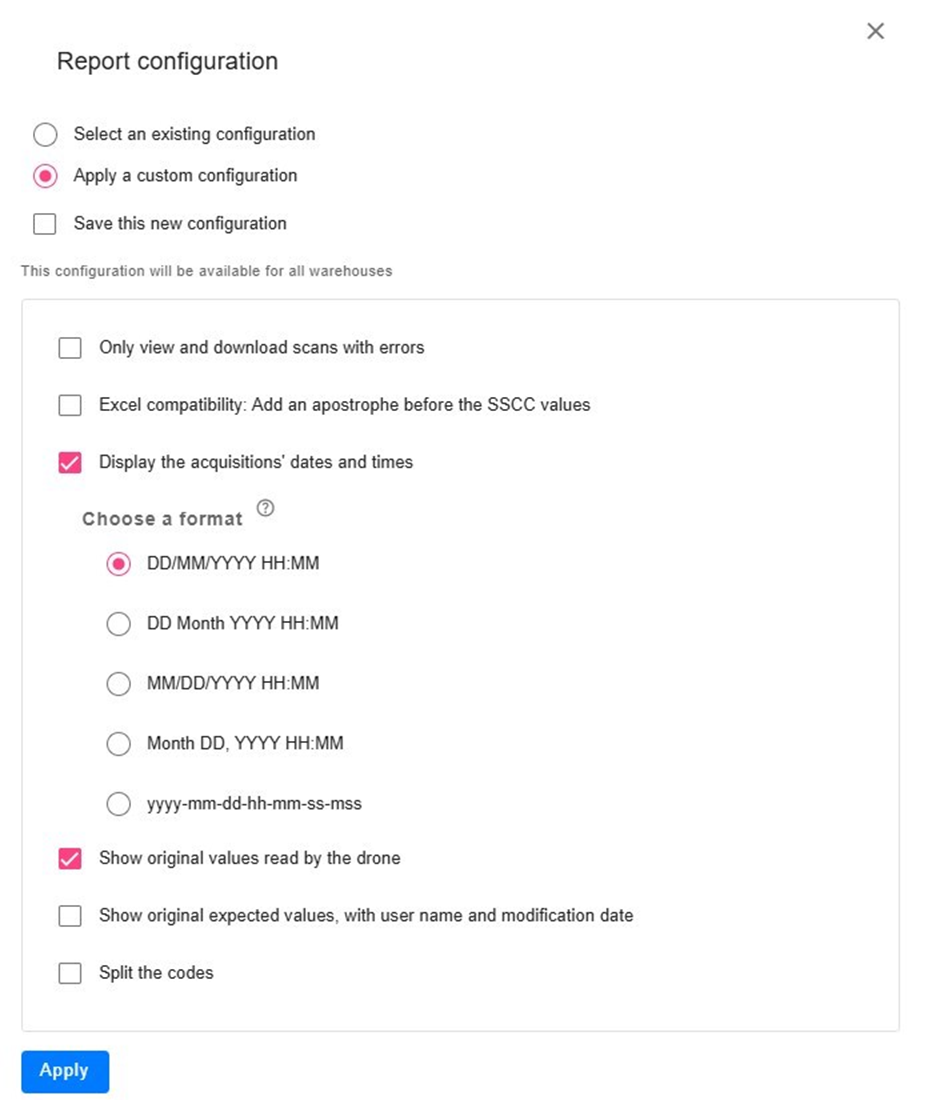Close the Report configuration dialog
The width and height of the screenshot is (928, 1100).
tap(875, 31)
